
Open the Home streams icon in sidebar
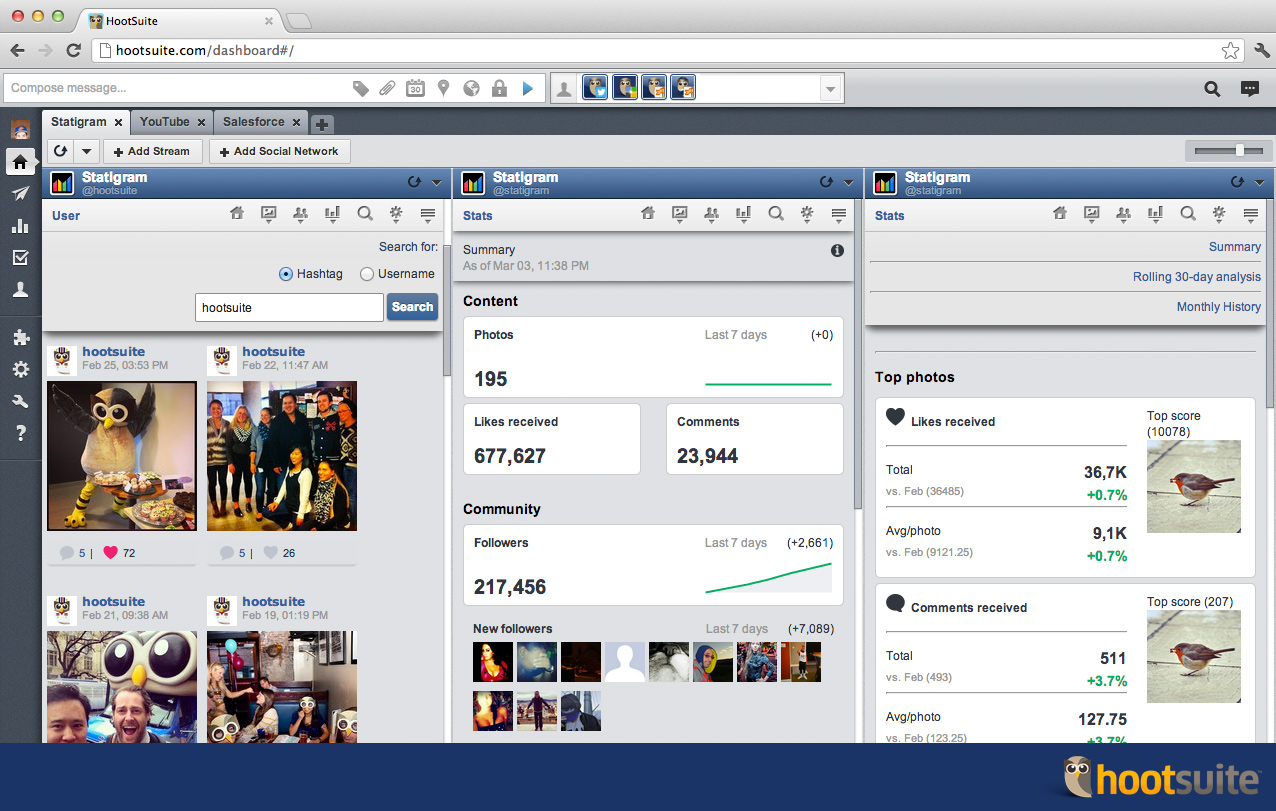pyautogui.click(x=20, y=161)
